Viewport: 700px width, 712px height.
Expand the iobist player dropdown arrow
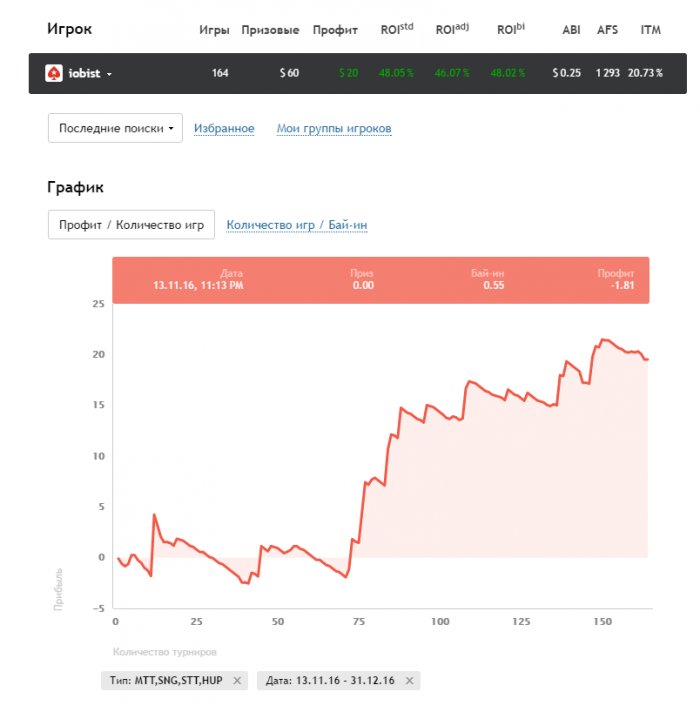[x=109, y=74]
